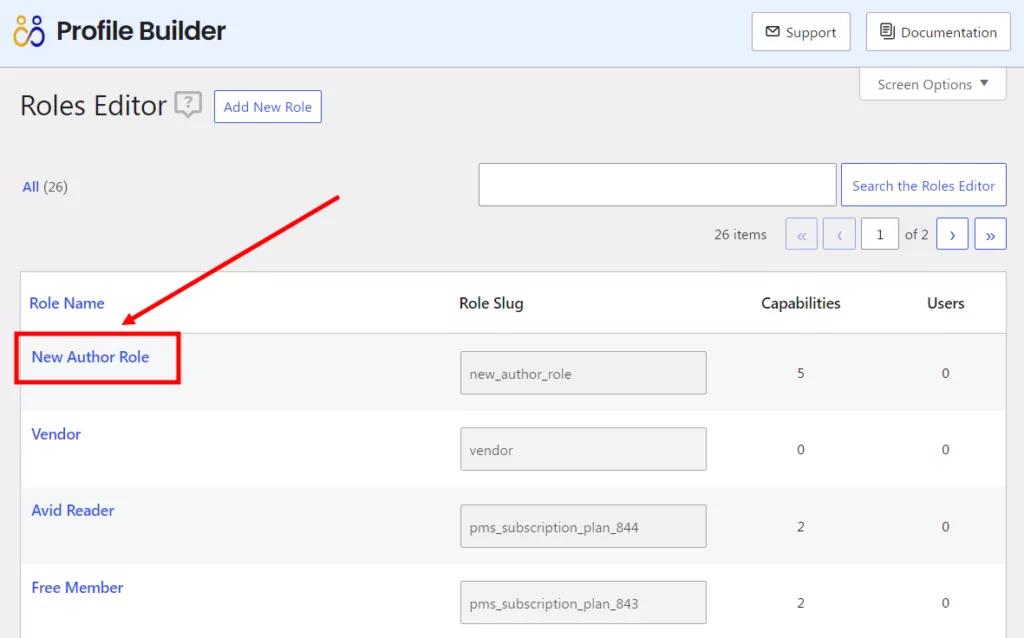
Task: Click the Free Member row users count
Action: click(x=945, y=603)
